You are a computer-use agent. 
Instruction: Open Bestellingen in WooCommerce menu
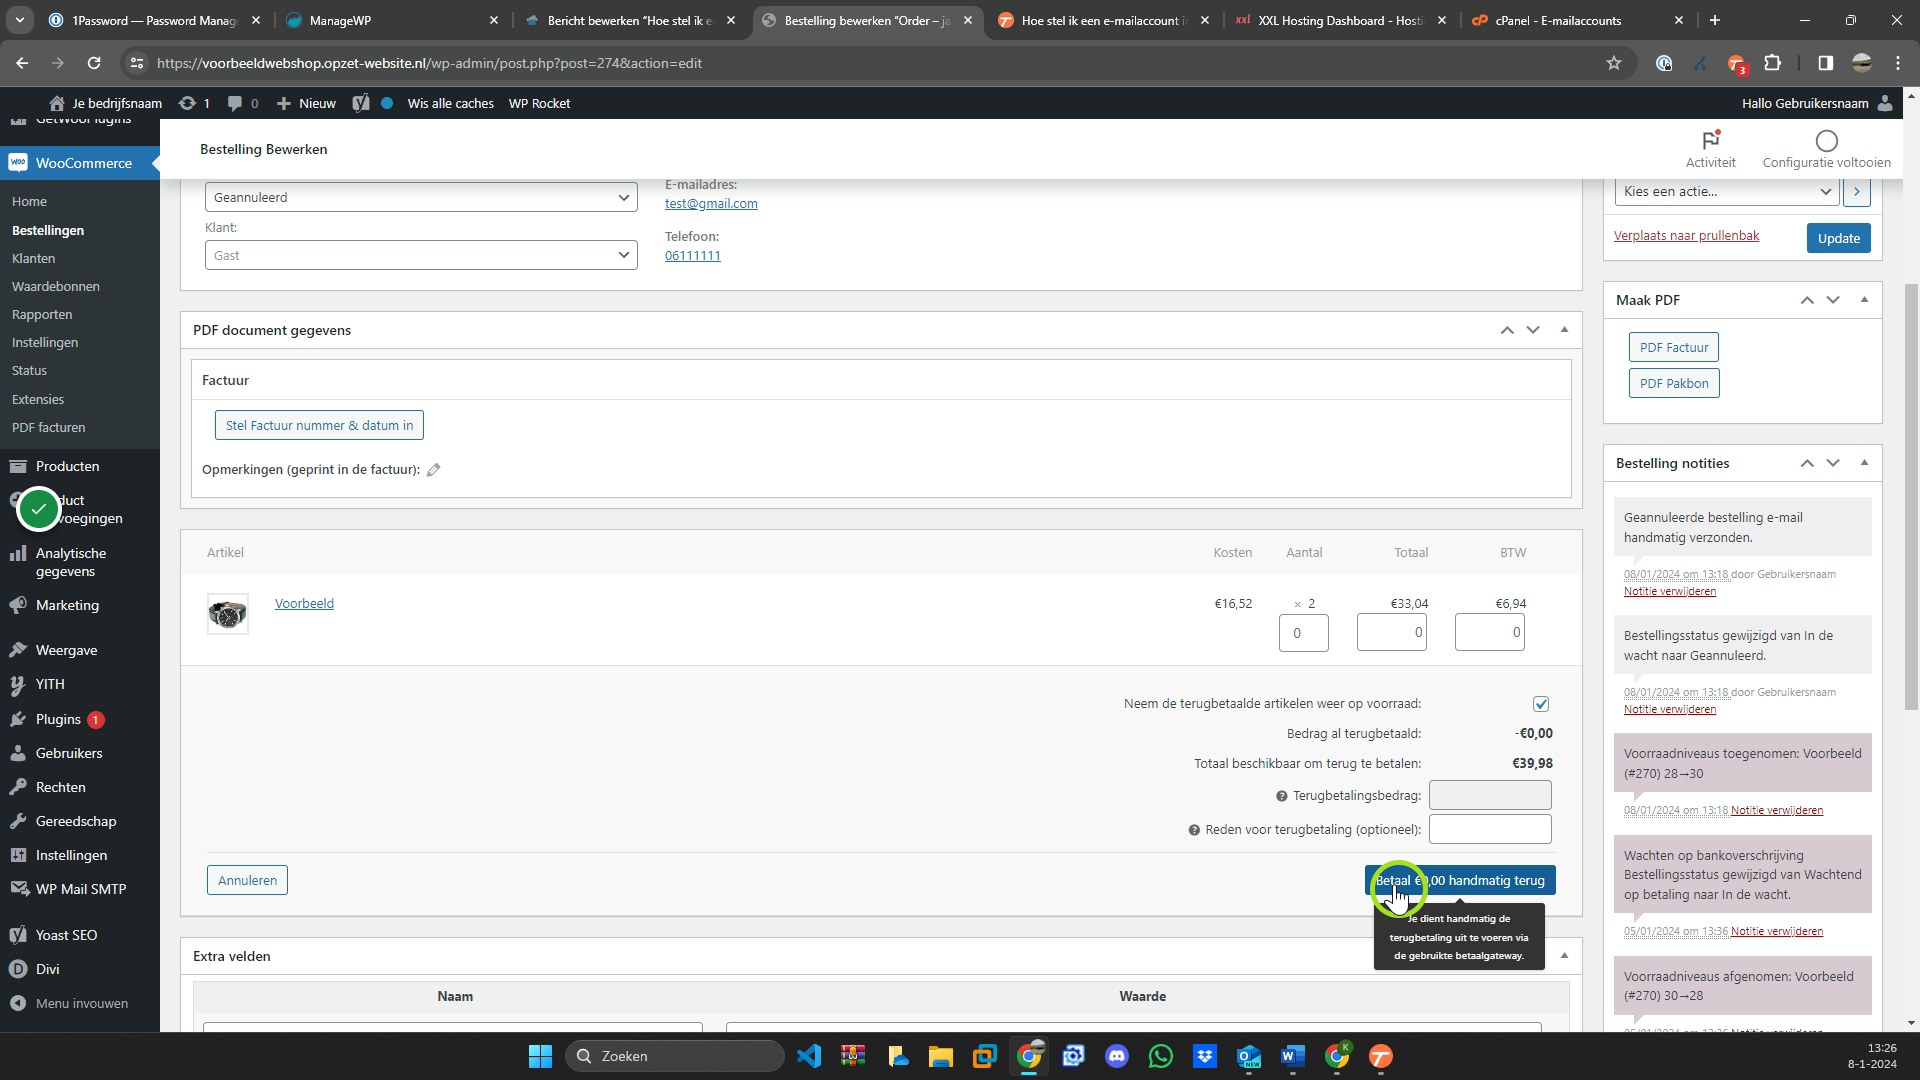48,230
